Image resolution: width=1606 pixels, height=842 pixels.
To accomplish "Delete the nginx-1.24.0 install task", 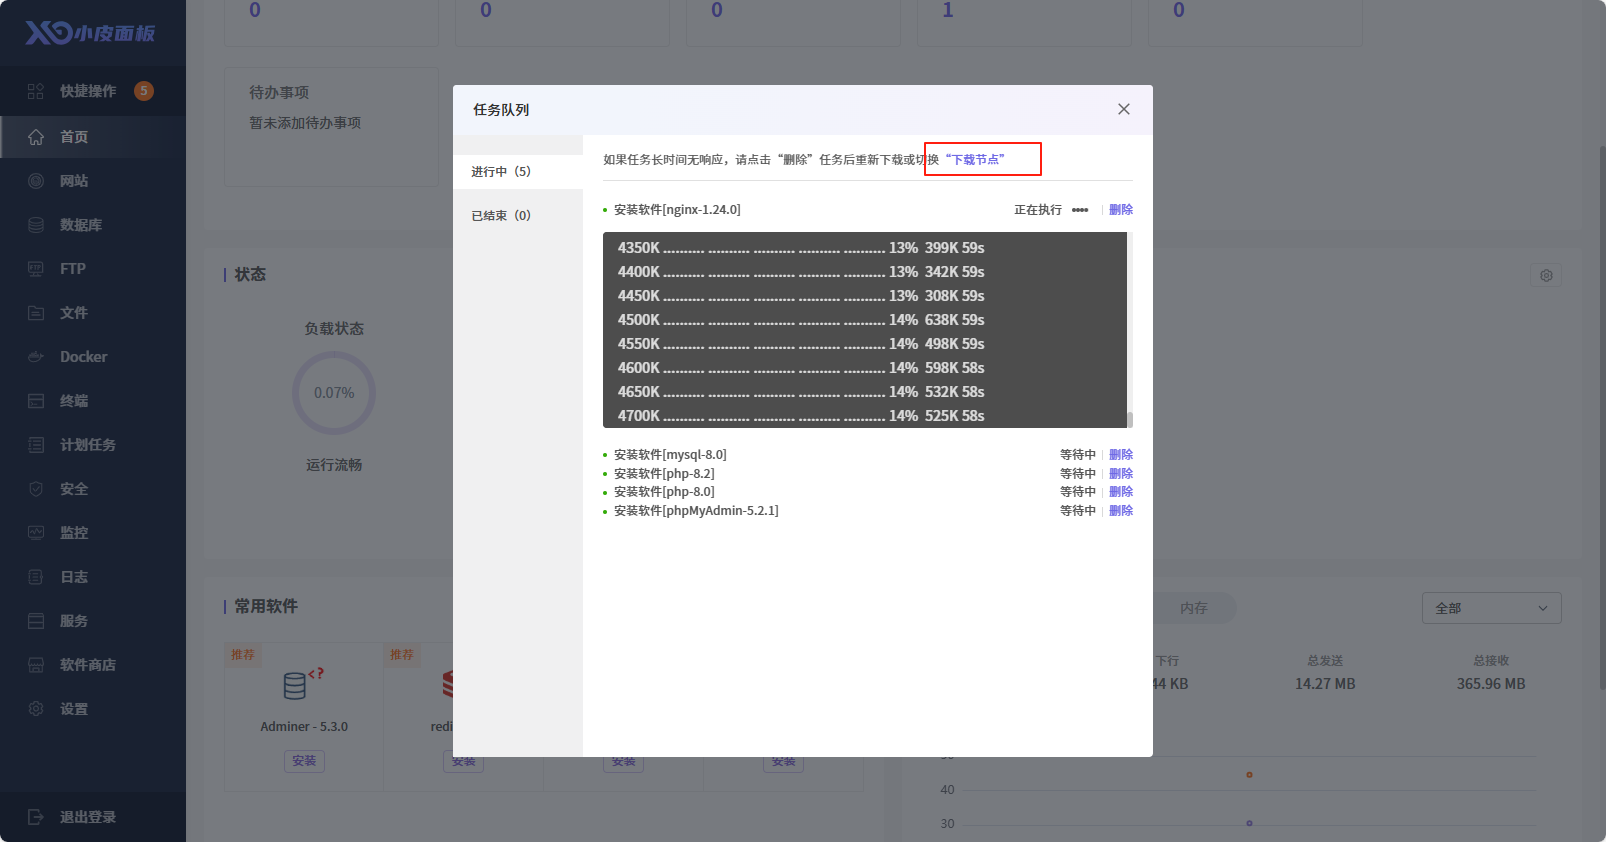I will (1121, 210).
